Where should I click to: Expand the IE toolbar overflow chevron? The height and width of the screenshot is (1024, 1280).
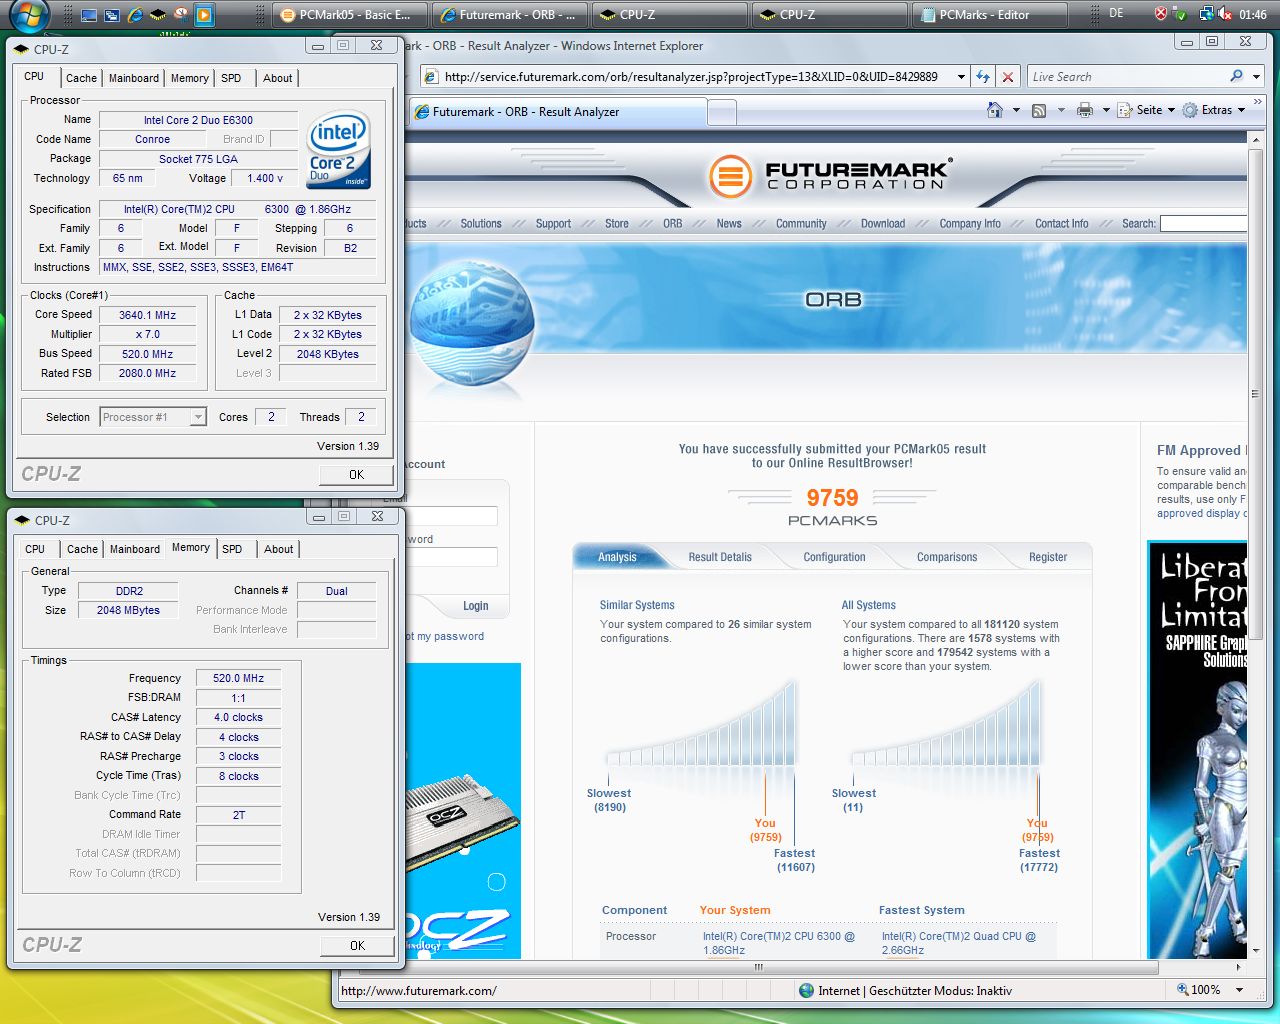click(x=1257, y=103)
